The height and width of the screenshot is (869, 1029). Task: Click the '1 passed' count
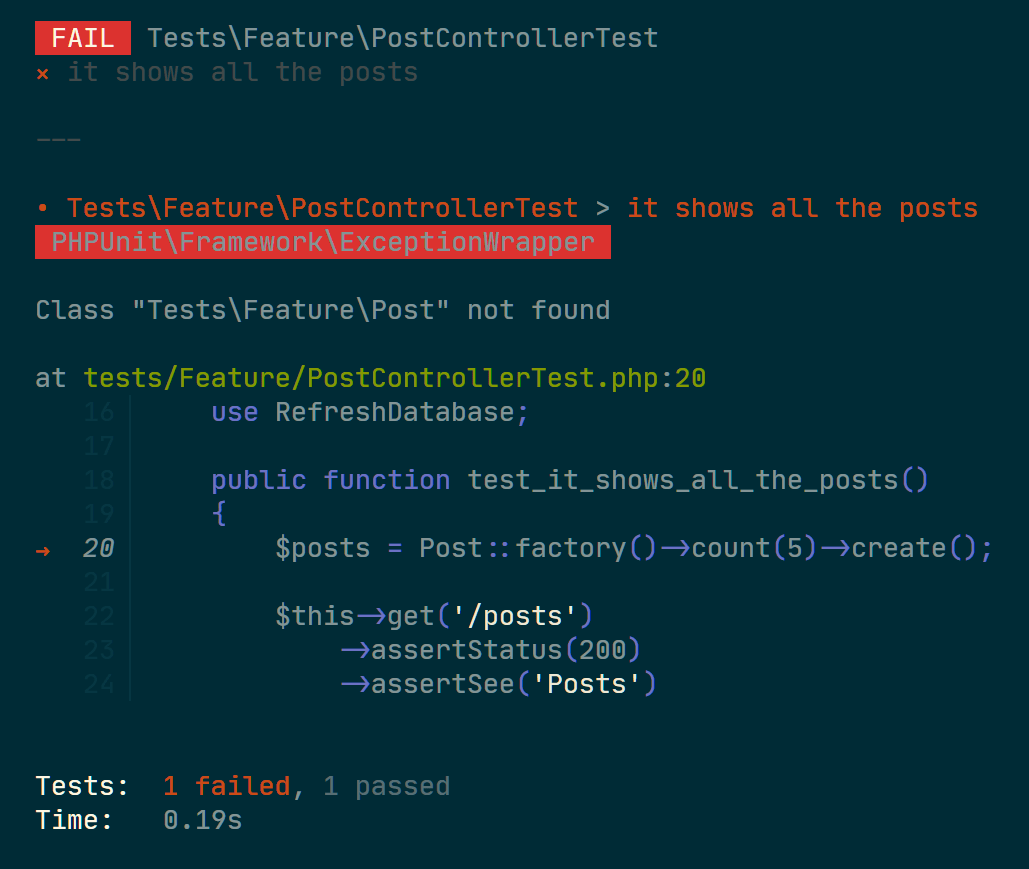pyautogui.click(x=387, y=786)
